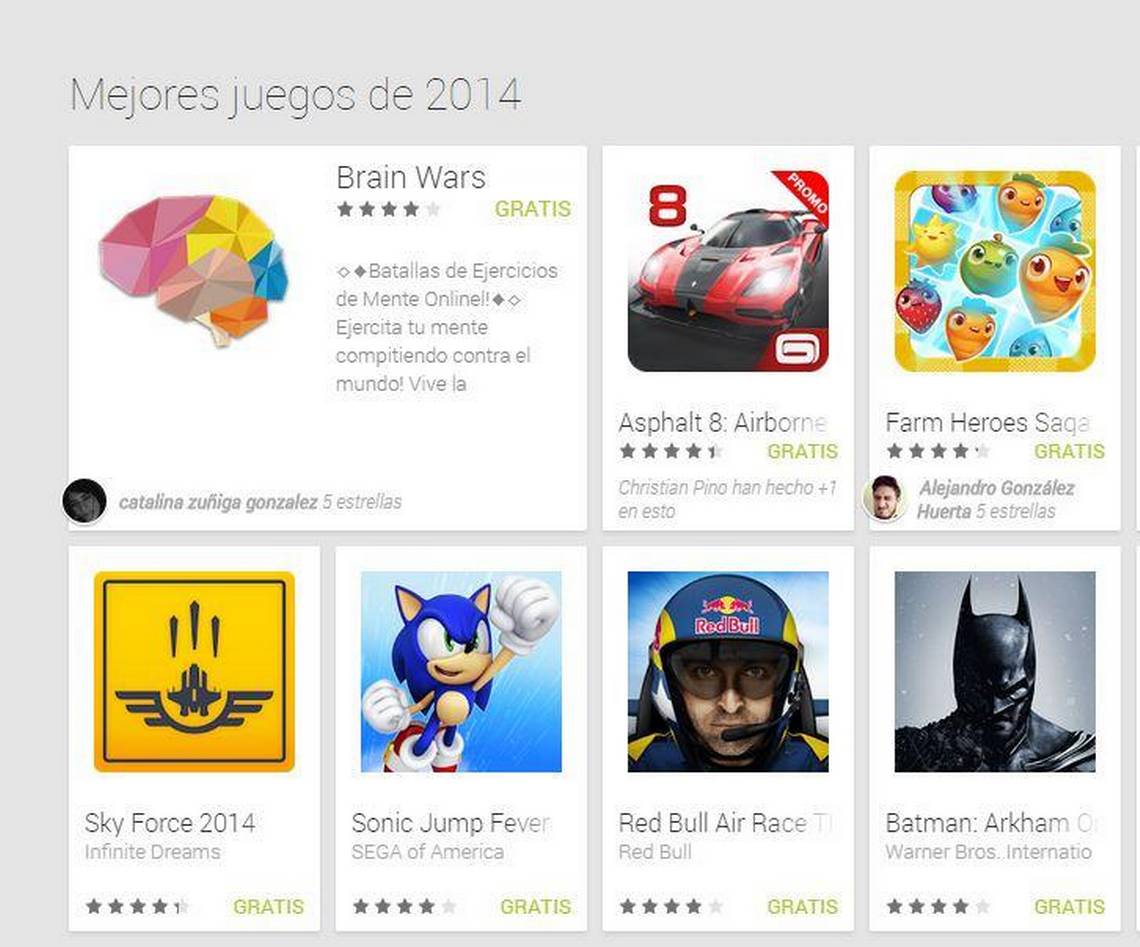The image size is (1140, 947).
Task: Open the Sky Force 2014 yellow icon
Action: tap(194, 672)
